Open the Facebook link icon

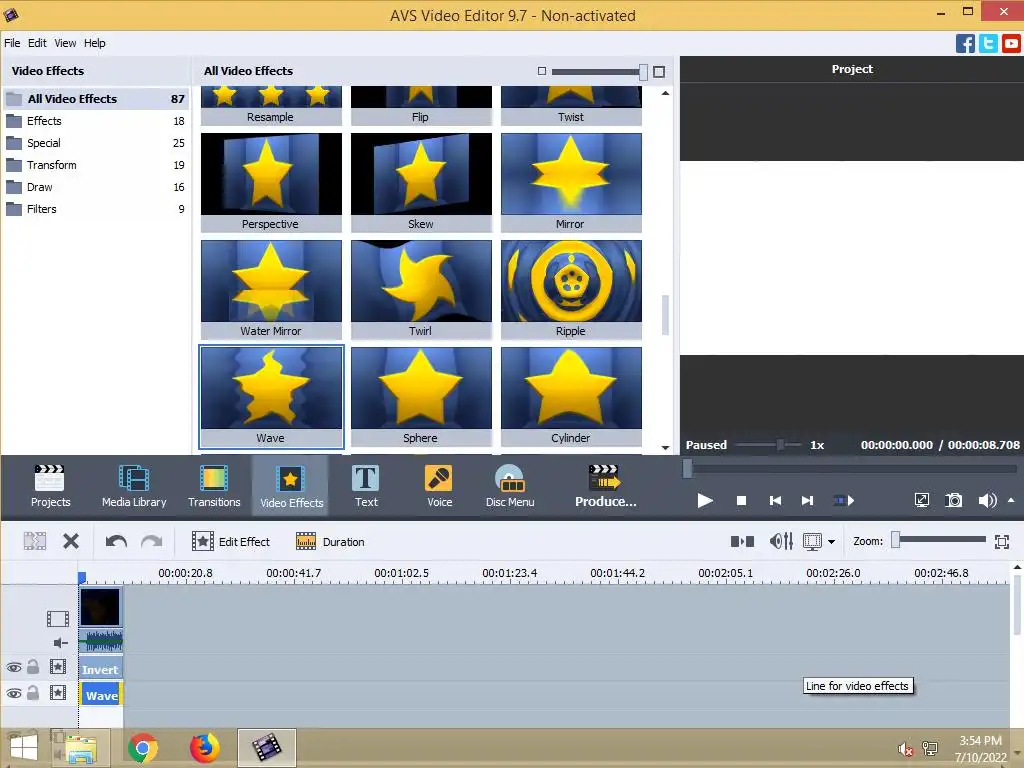click(965, 43)
